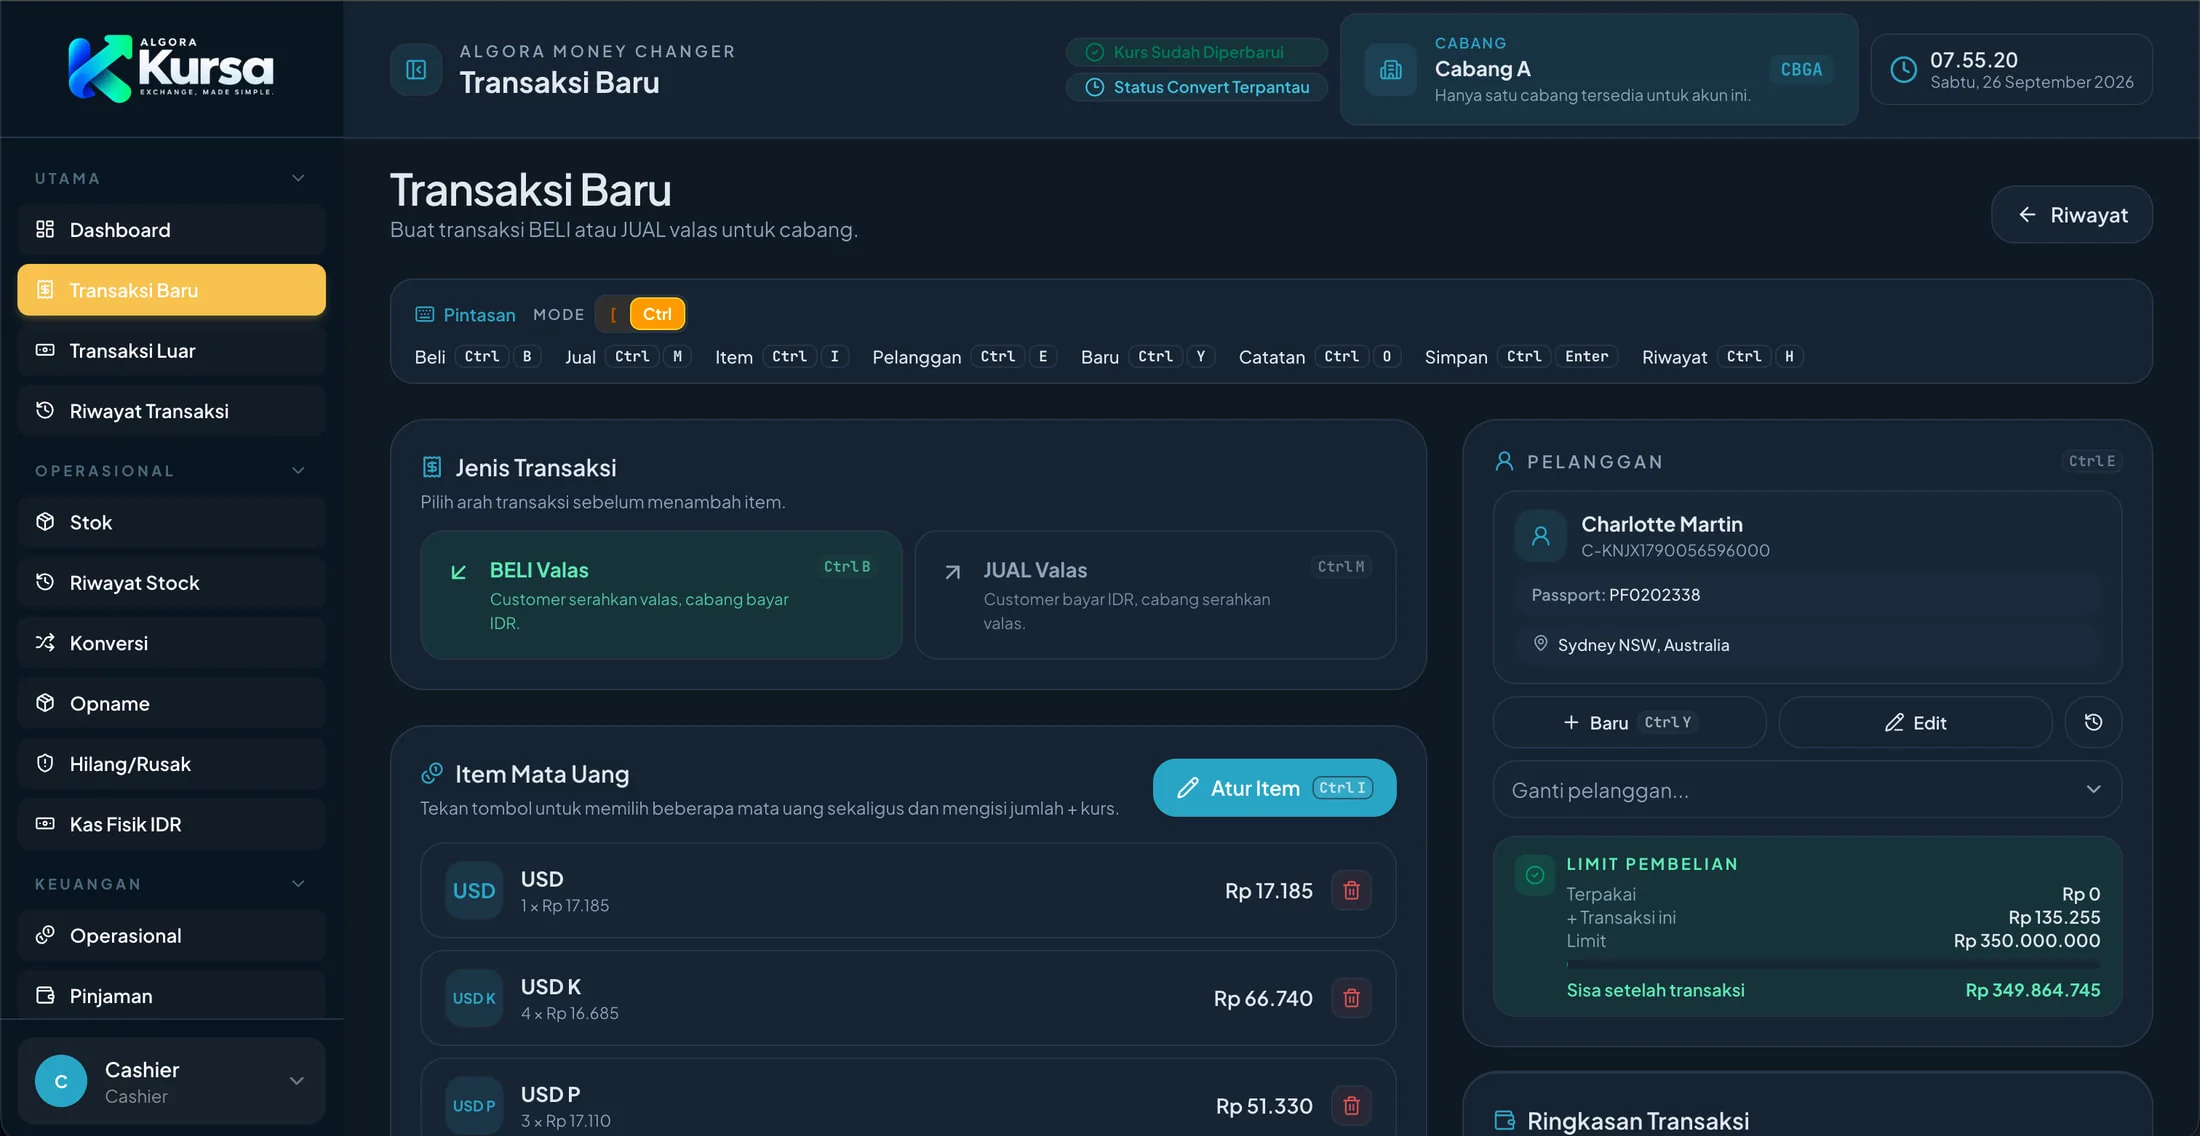This screenshot has height=1136, width=2200.
Task: Navigate to Konversi
Action: pos(171,643)
